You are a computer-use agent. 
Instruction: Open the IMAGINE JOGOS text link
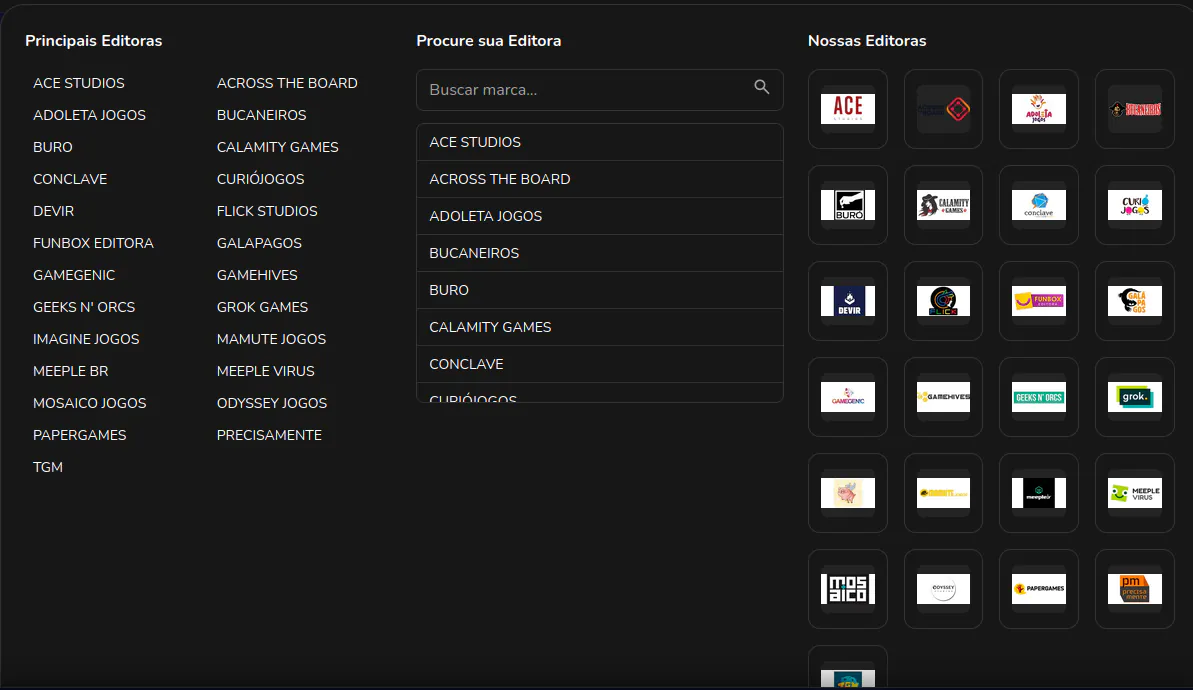(86, 339)
